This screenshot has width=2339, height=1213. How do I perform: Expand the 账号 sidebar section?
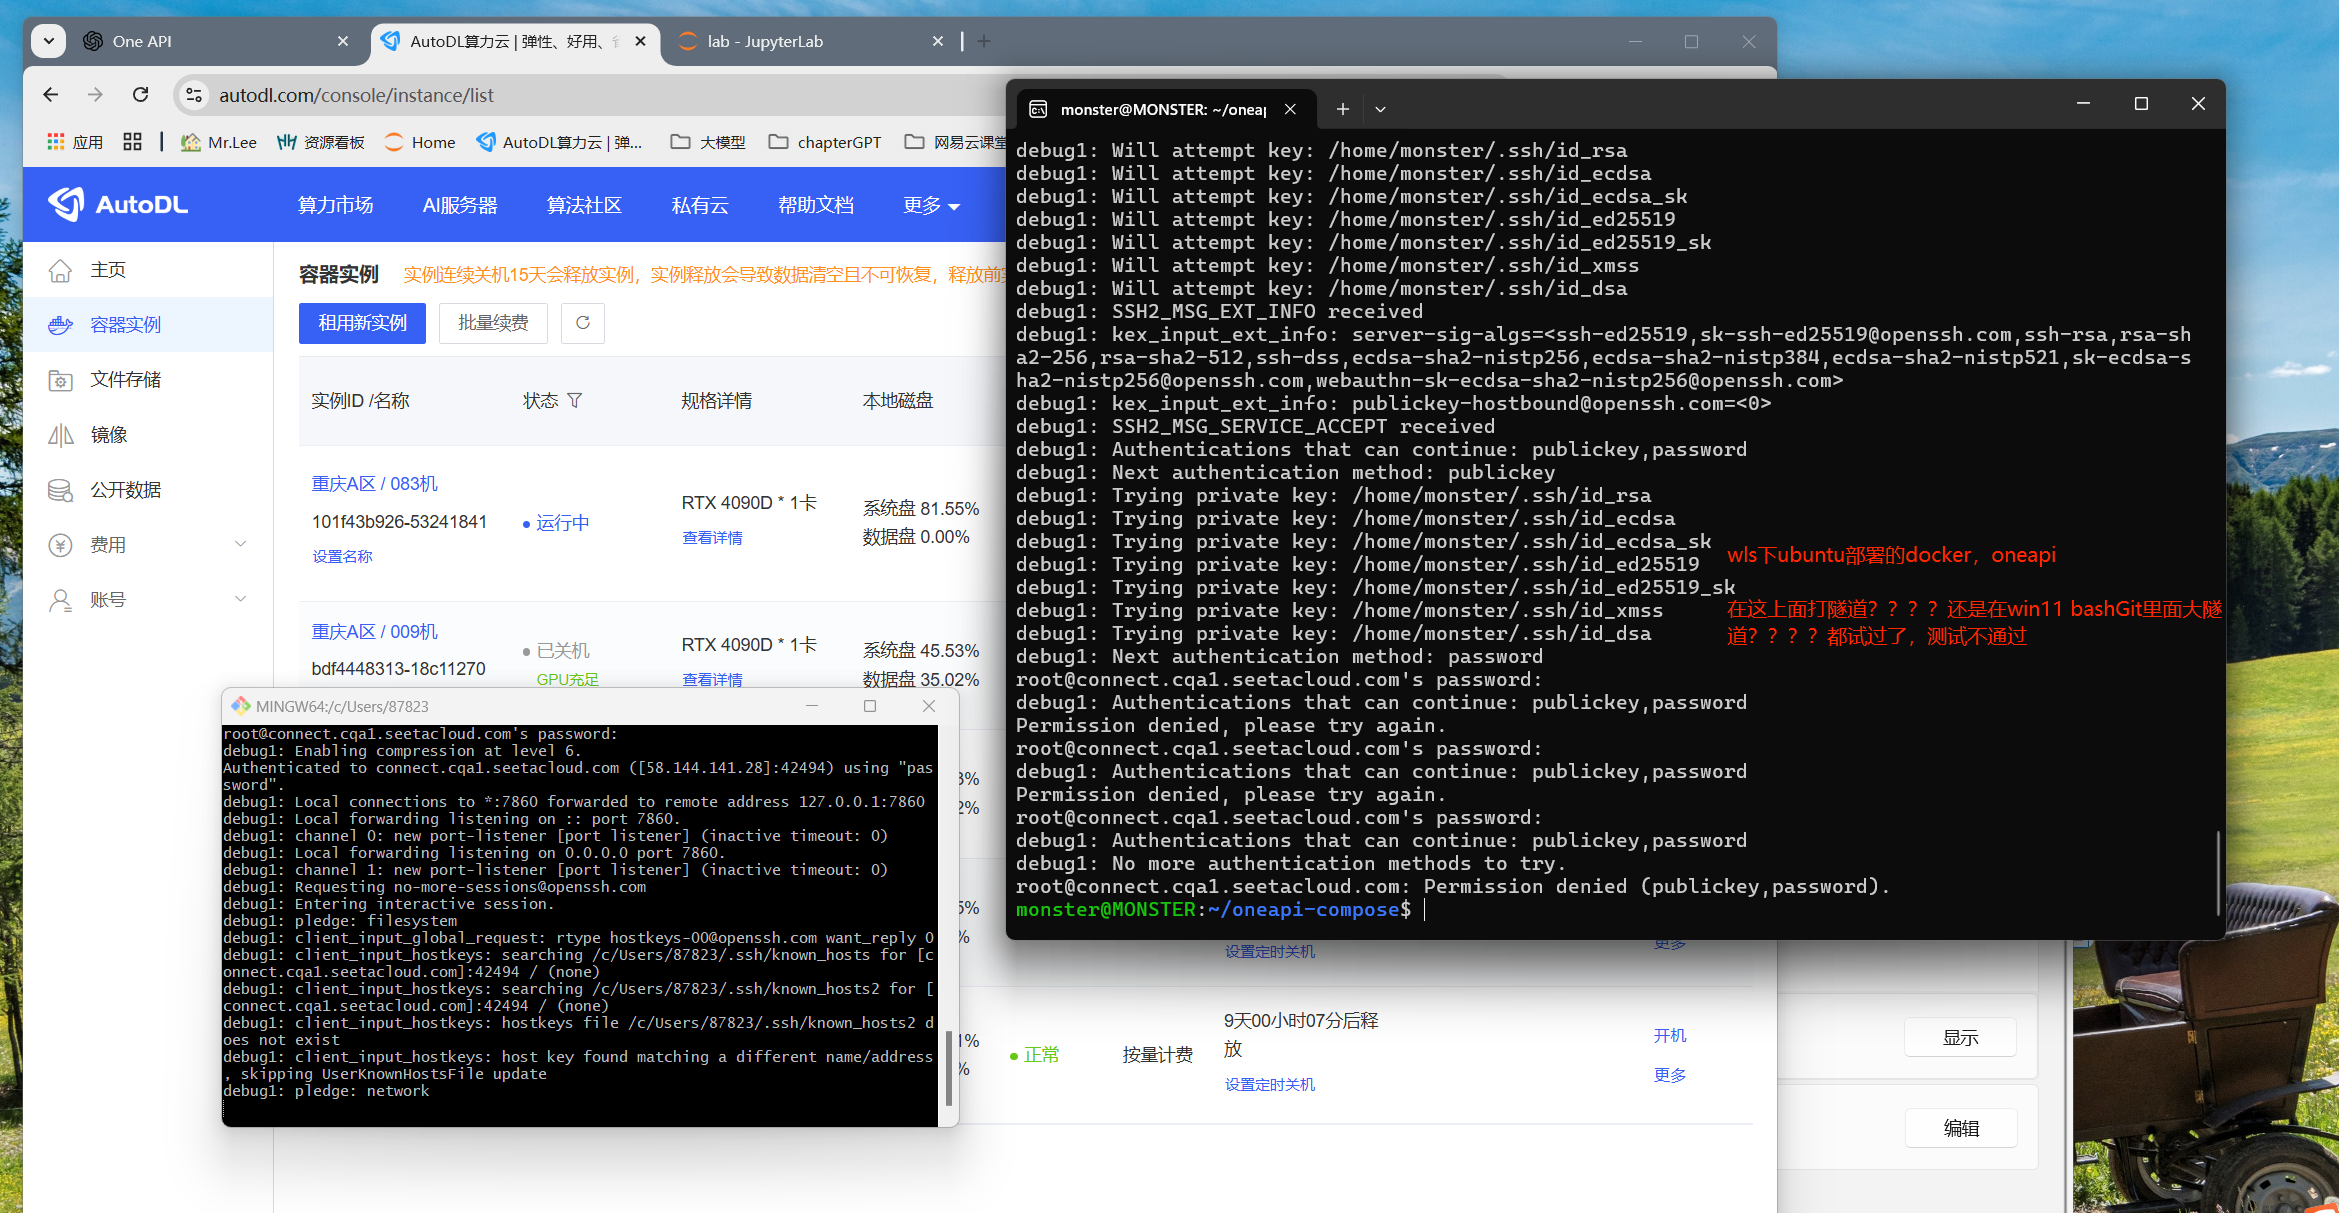tap(240, 600)
